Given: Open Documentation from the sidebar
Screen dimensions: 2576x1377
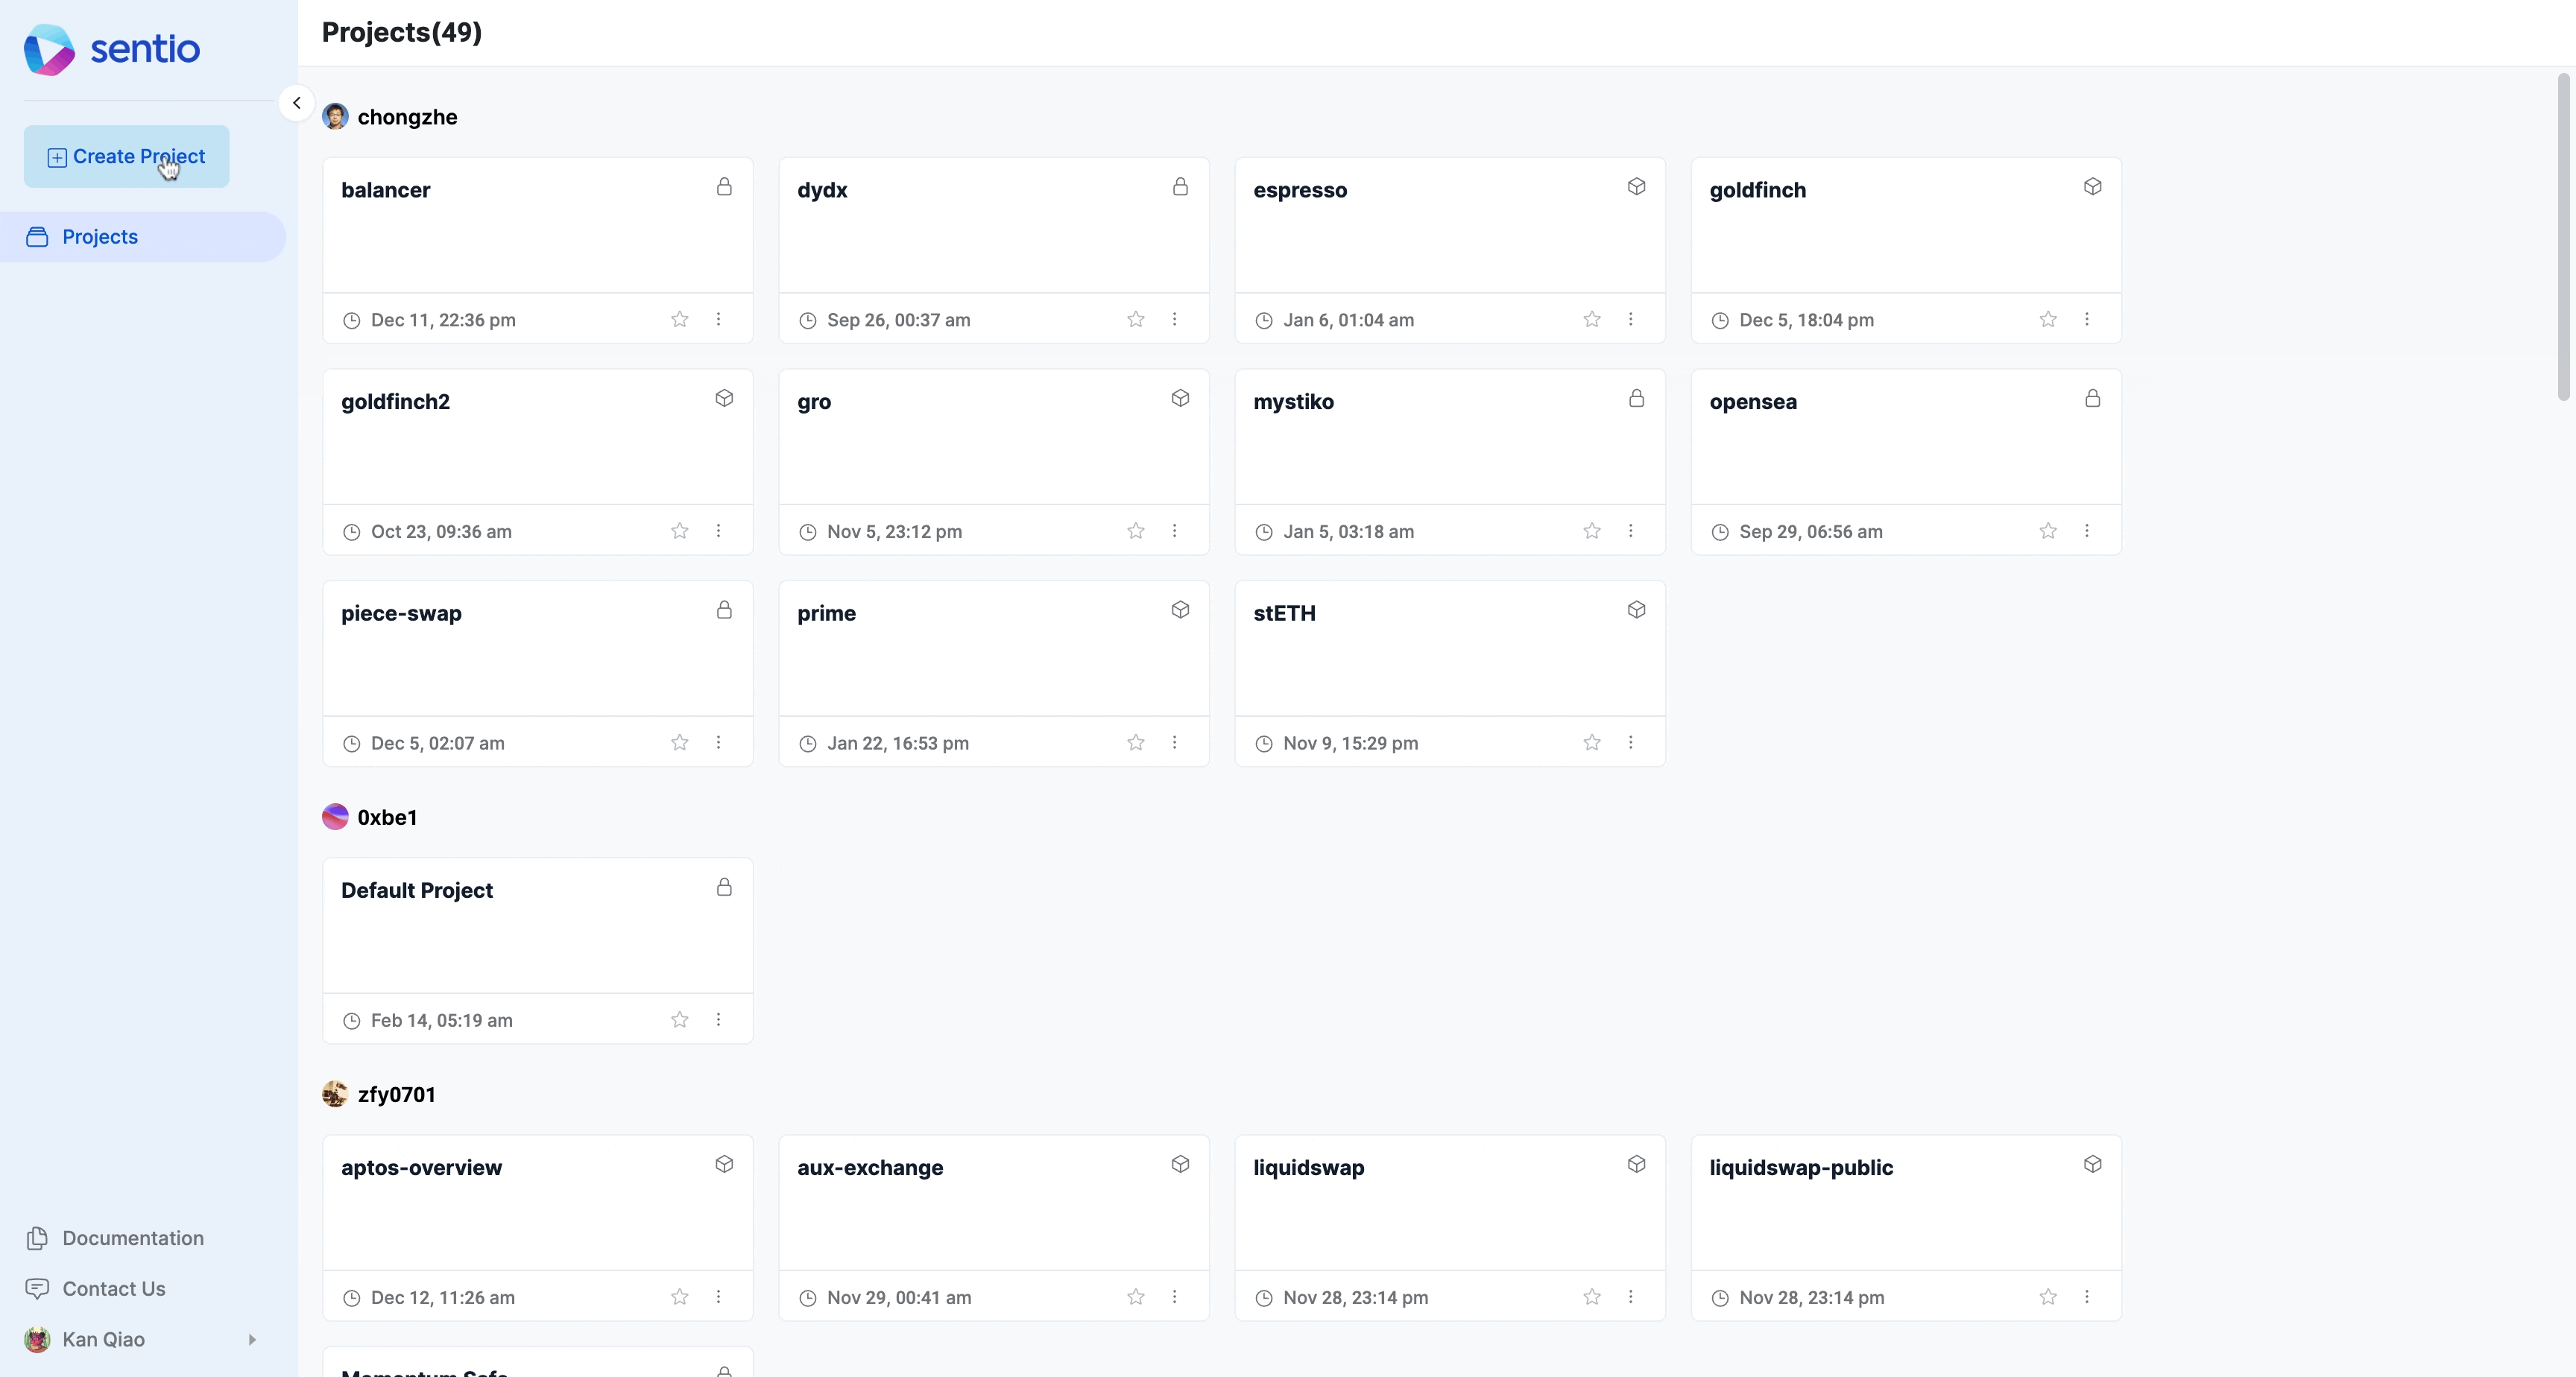Looking at the screenshot, I should coord(132,1238).
